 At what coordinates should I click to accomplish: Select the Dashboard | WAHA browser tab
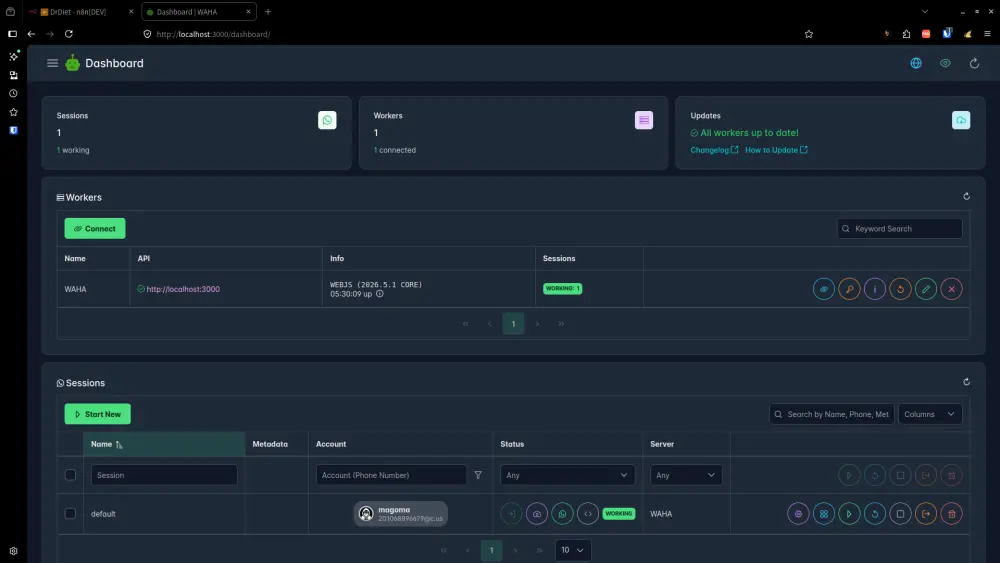198,11
